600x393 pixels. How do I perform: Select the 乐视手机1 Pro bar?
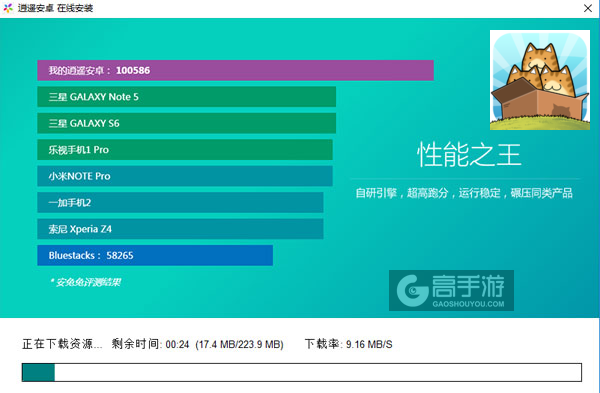coord(185,149)
